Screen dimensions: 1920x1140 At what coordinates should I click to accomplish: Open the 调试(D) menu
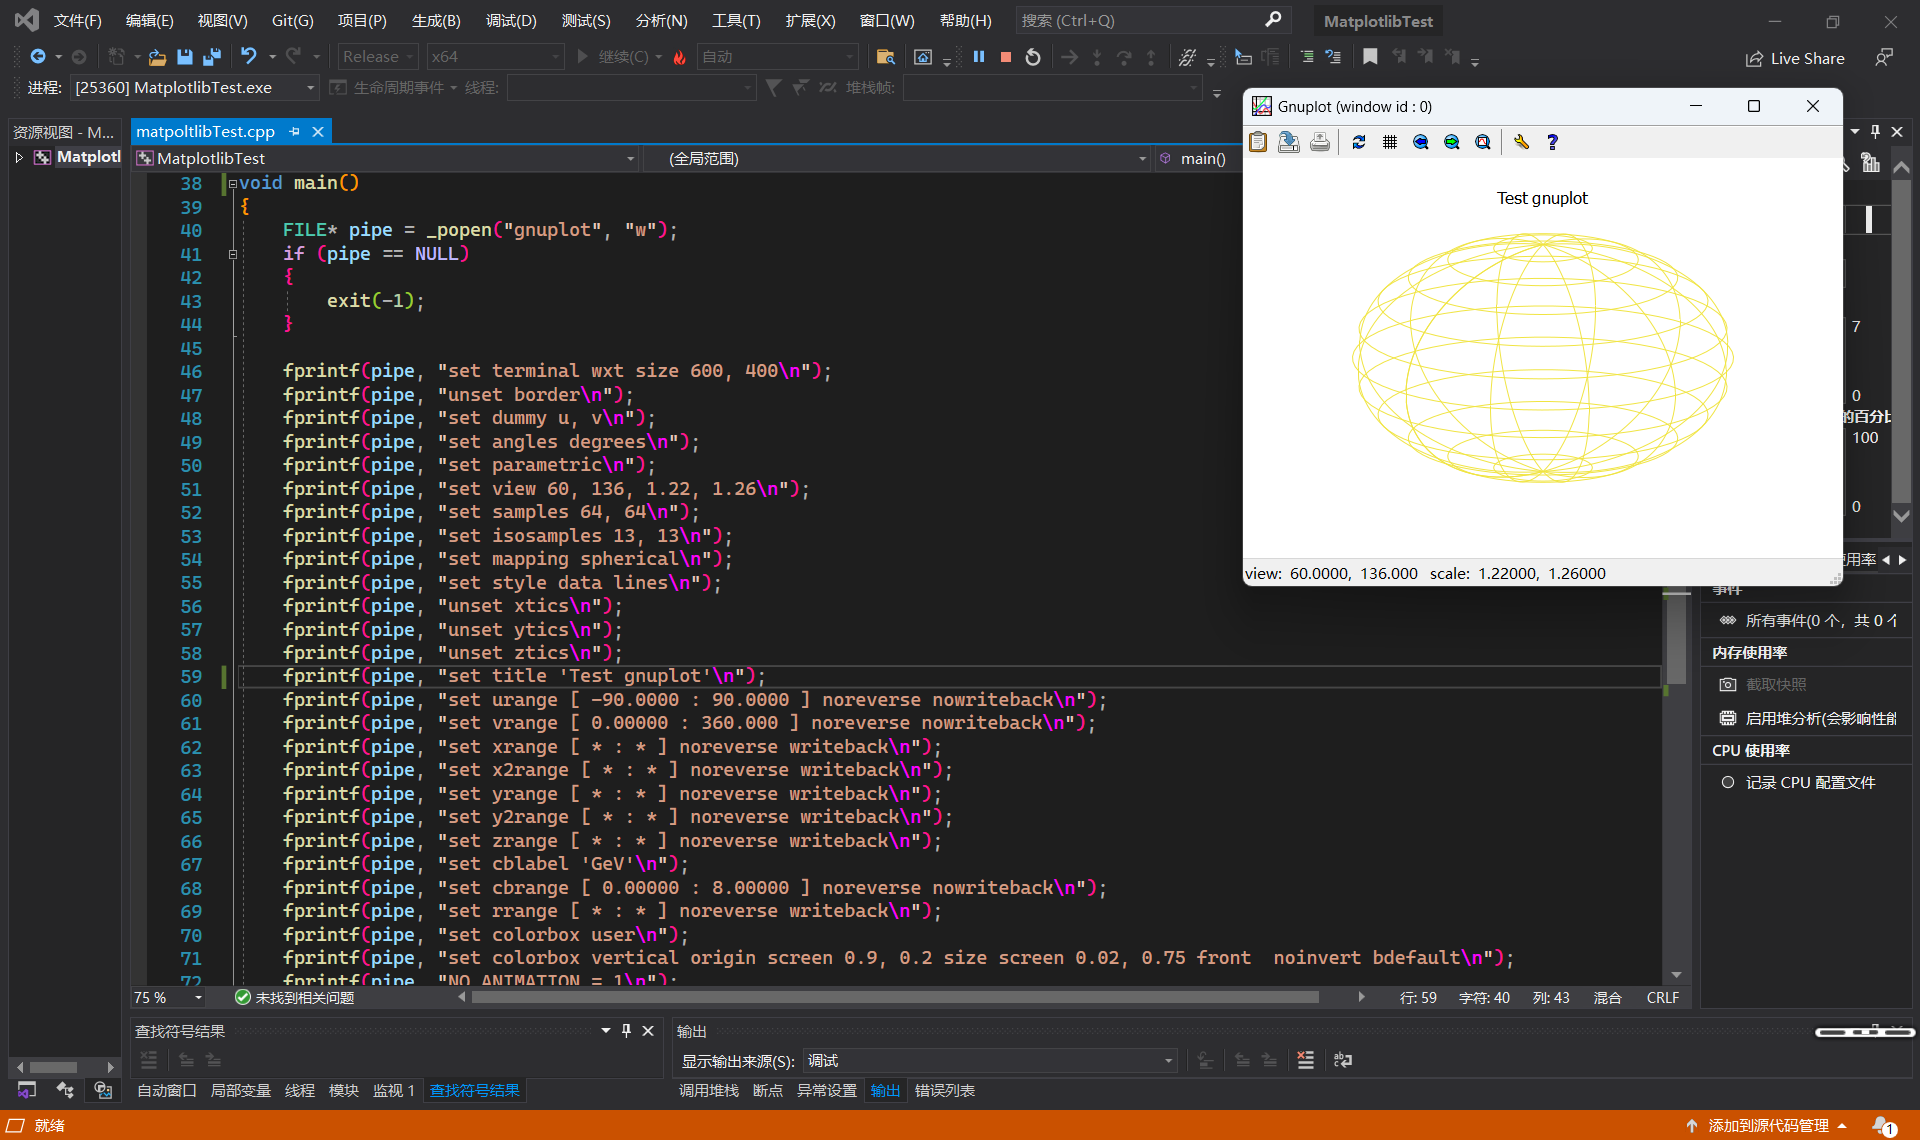510,20
